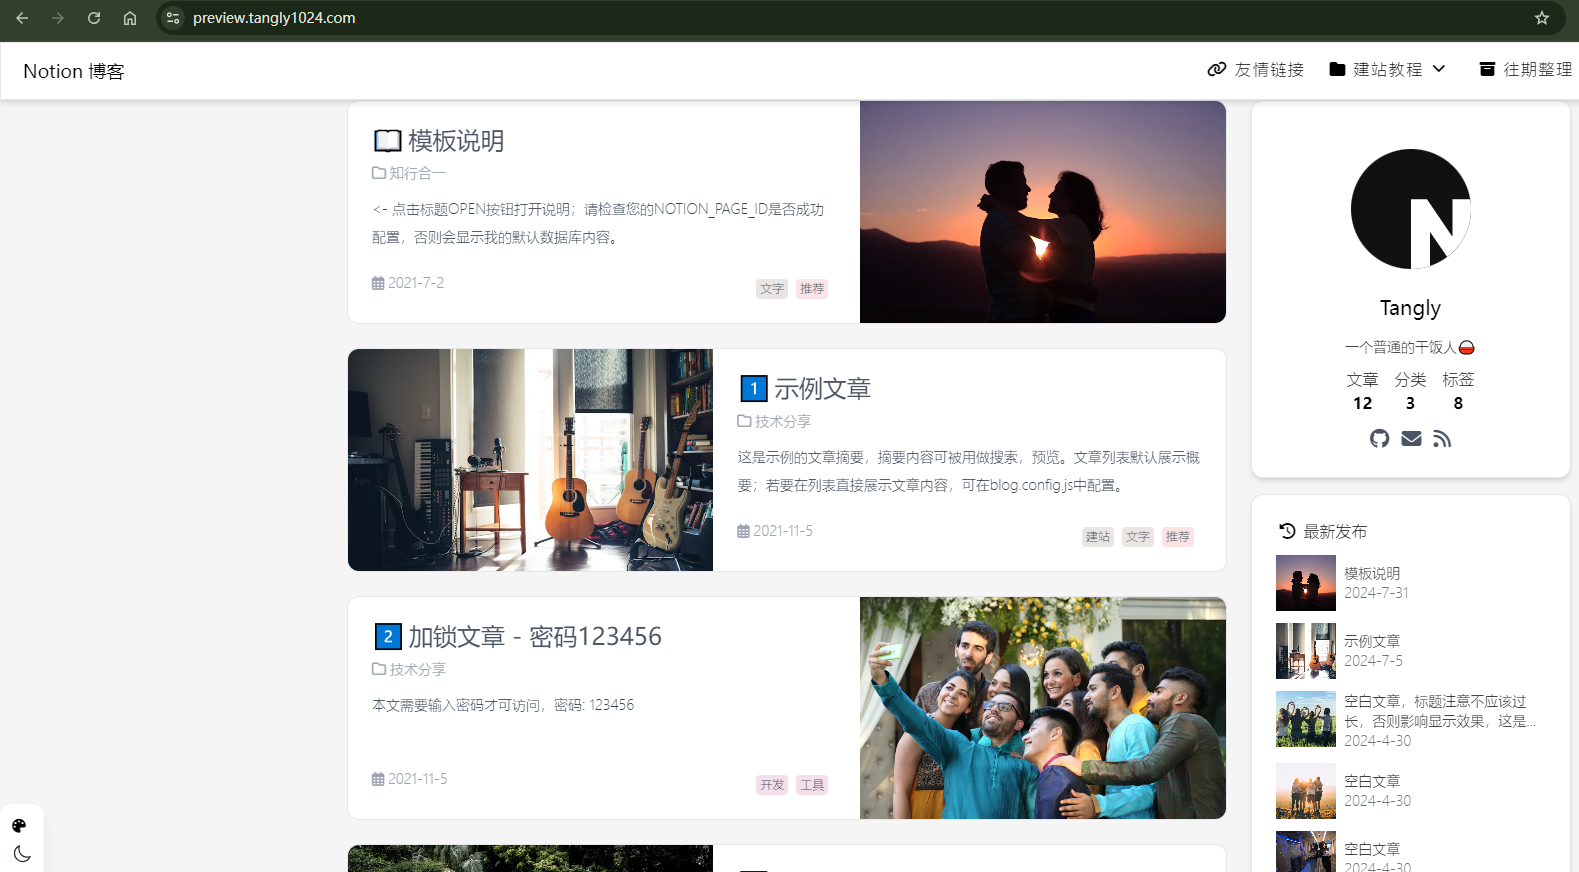Image resolution: width=1579 pixels, height=872 pixels.
Task: Click the 推荐 tag on 示例文章 card
Action: tap(1178, 537)
